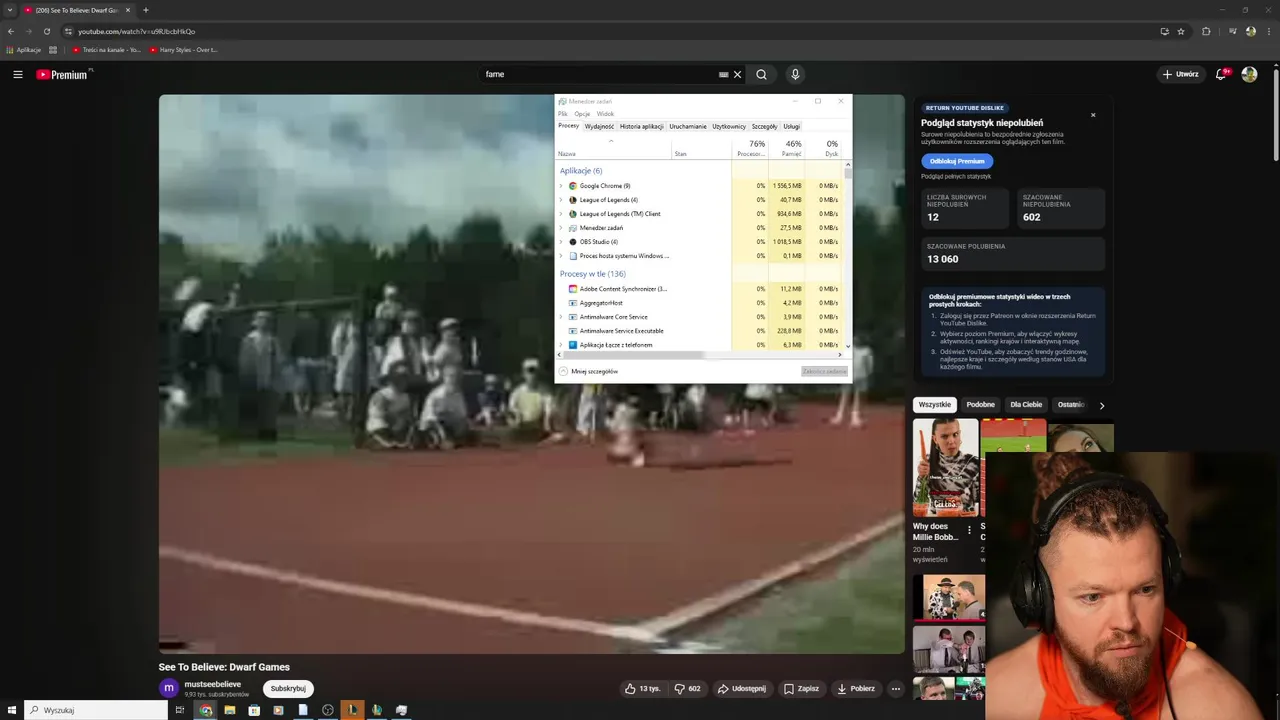Like the video with thumbs-up button

click(x=643, y=688)
